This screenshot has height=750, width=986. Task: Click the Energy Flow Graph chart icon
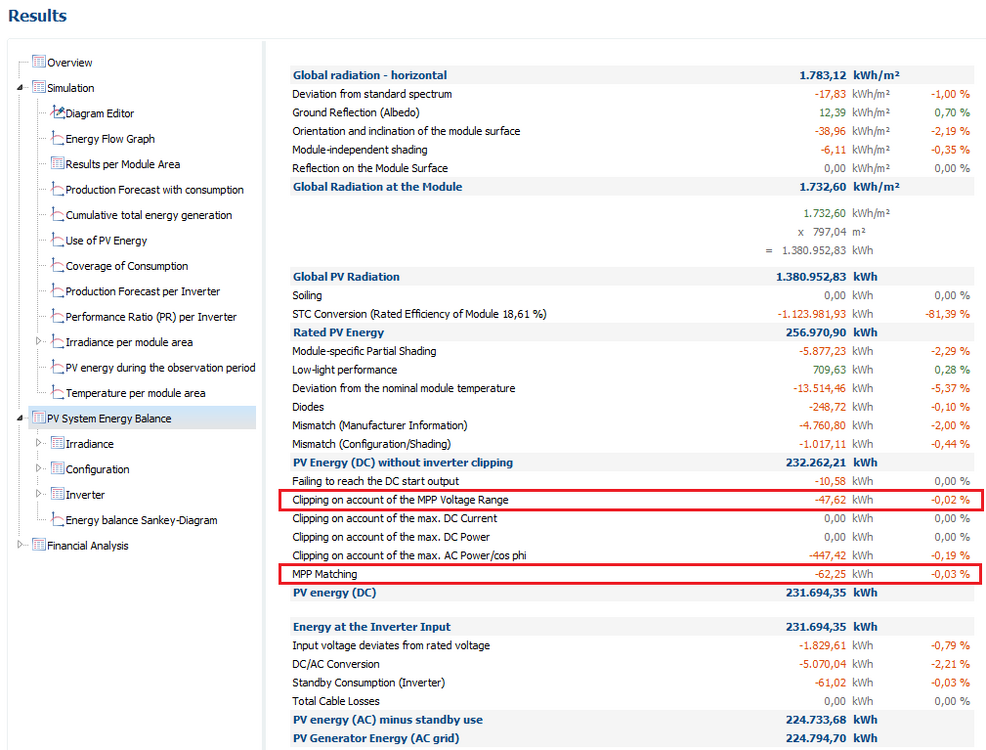coord(58,138)
